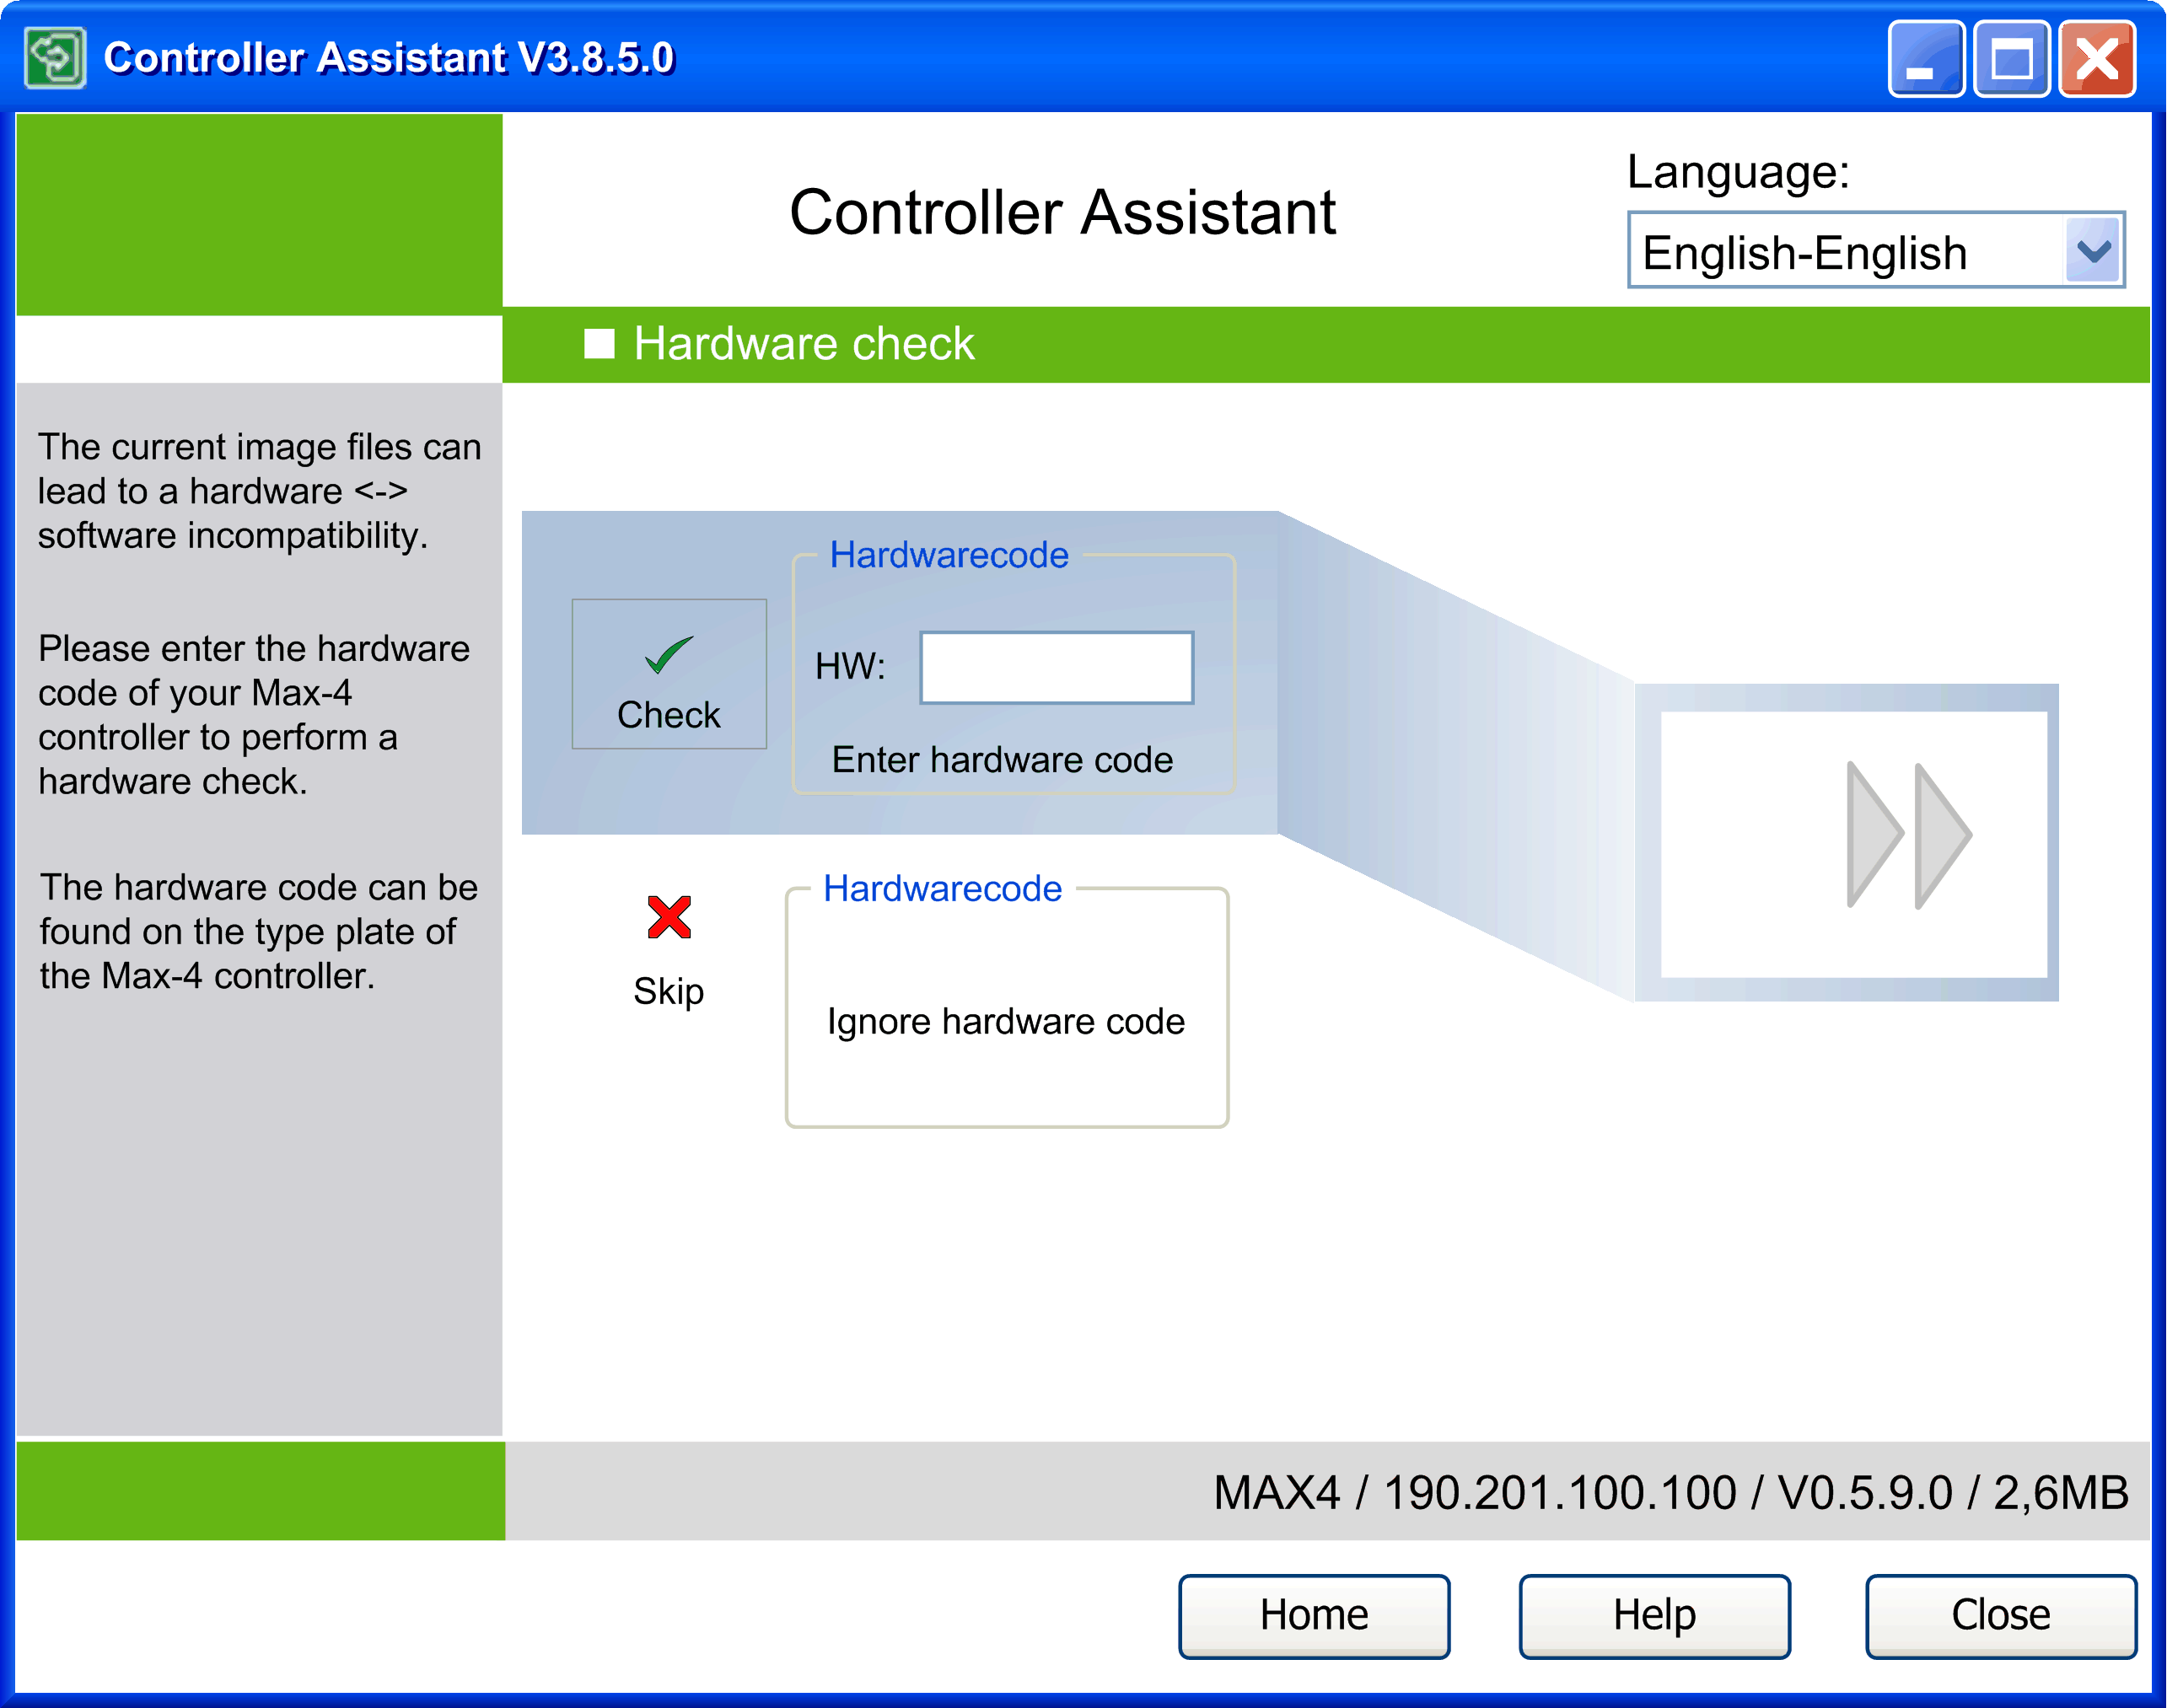Click the MAX4 / 190.201.100.100 status text
Screen dimensions: 2167x1708
pos(1671,1492)
